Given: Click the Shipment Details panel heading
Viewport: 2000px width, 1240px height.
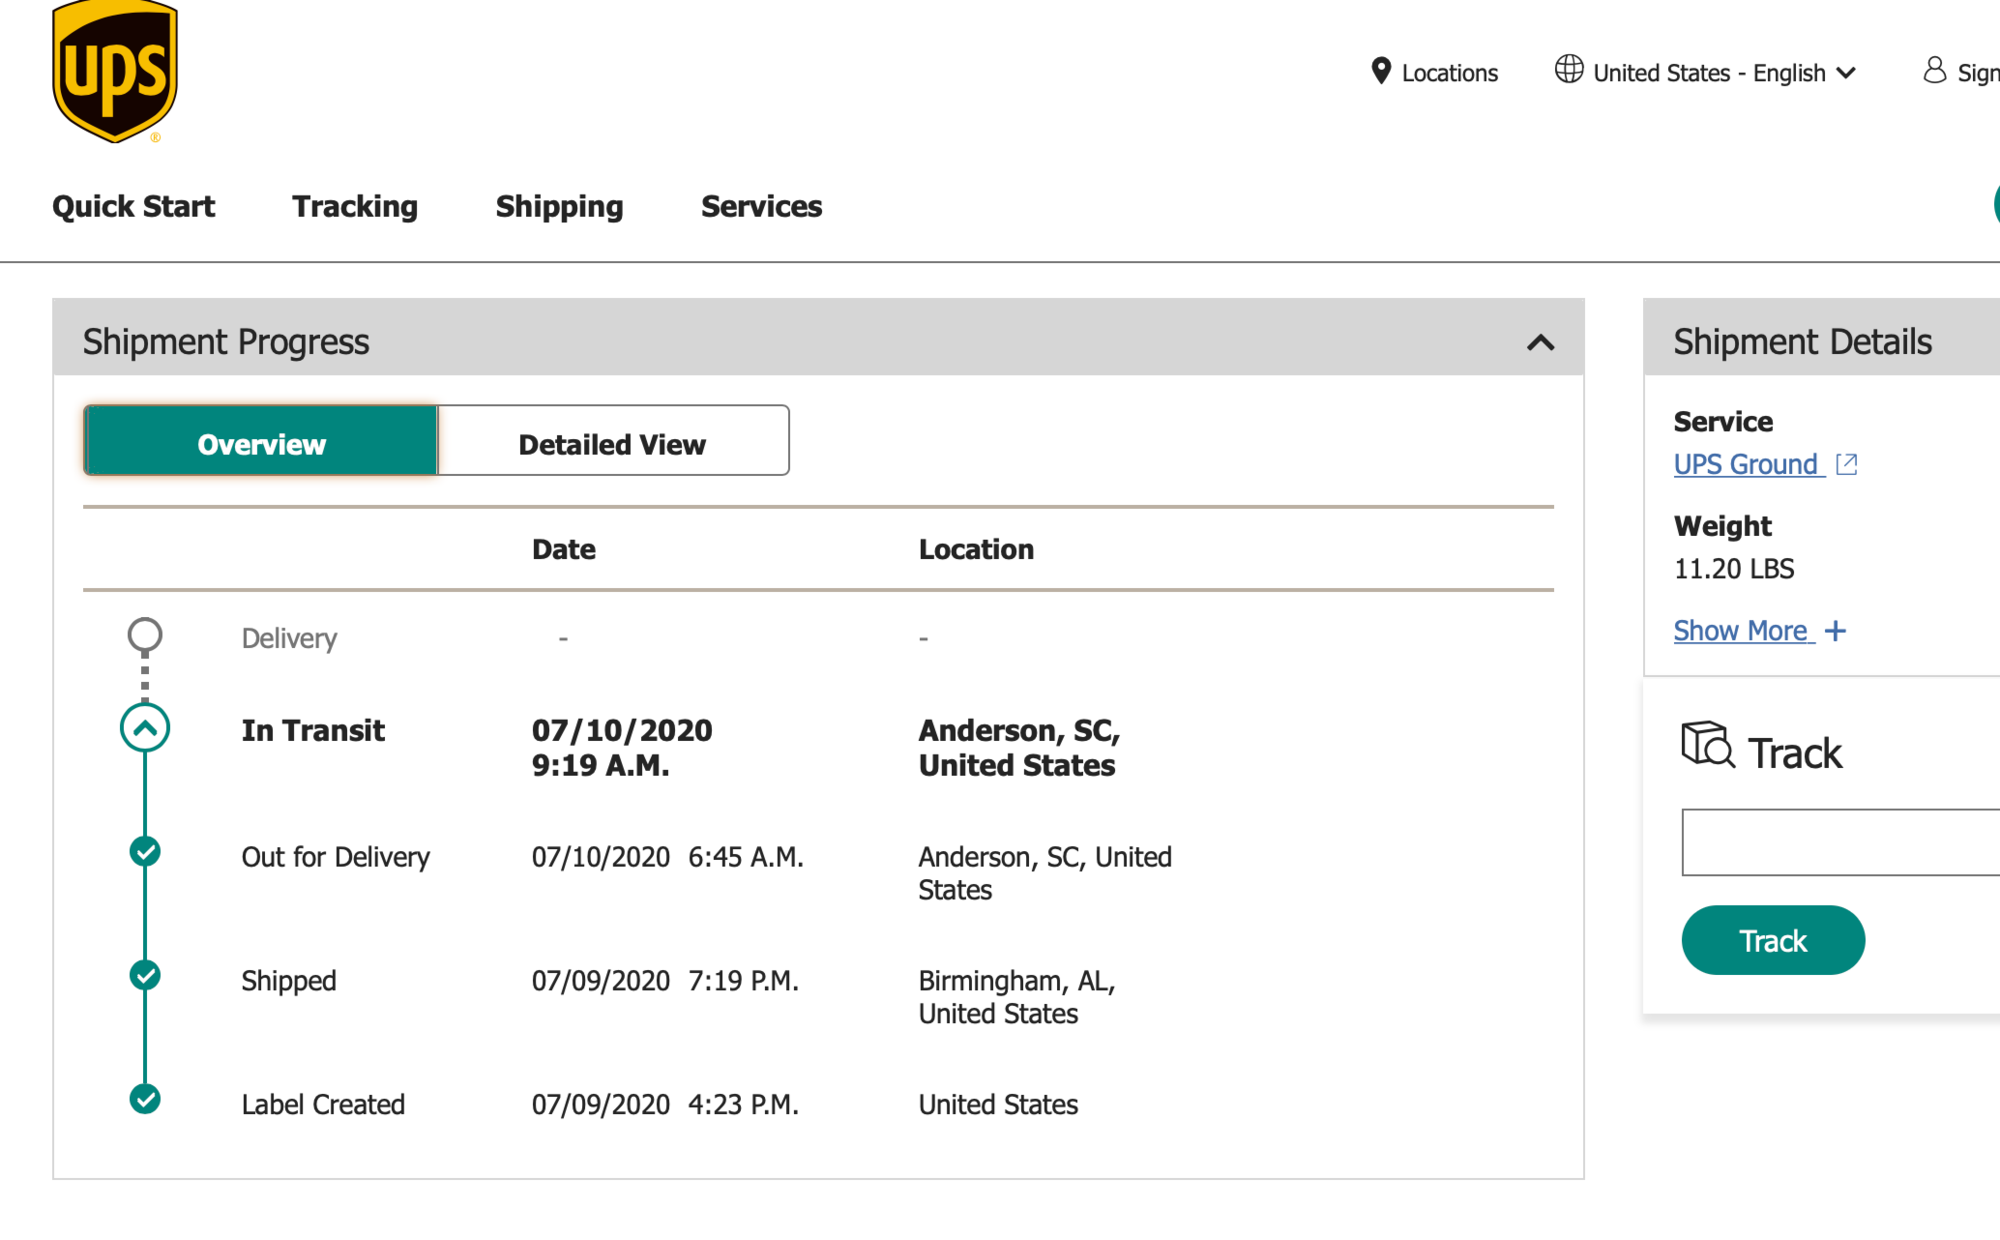Looking at the screenshot, I should coord(1803,342).
